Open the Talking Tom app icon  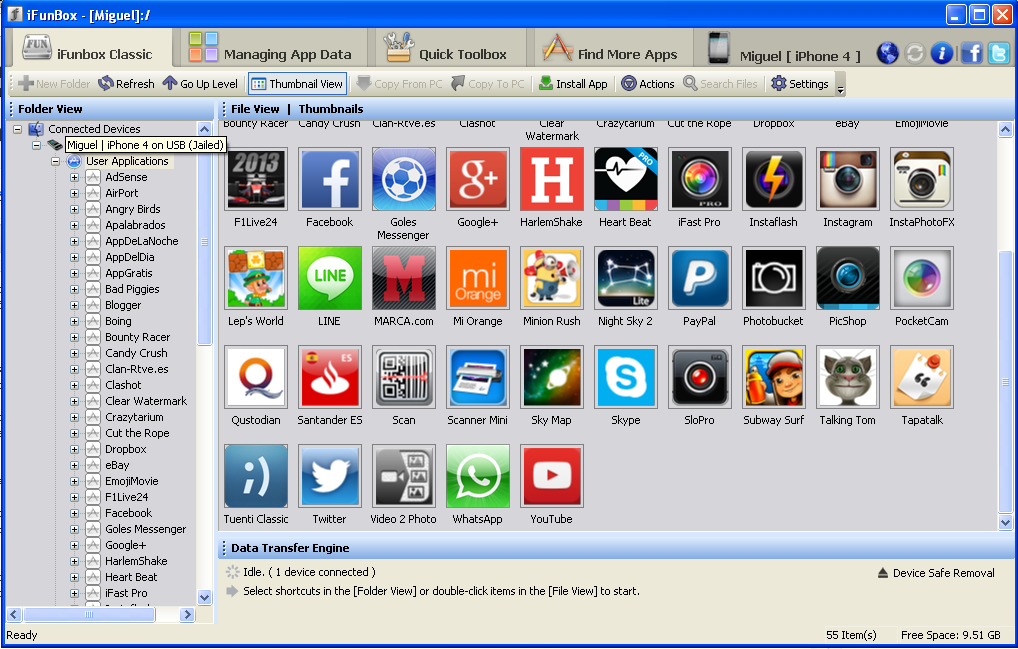pos(847,377)
